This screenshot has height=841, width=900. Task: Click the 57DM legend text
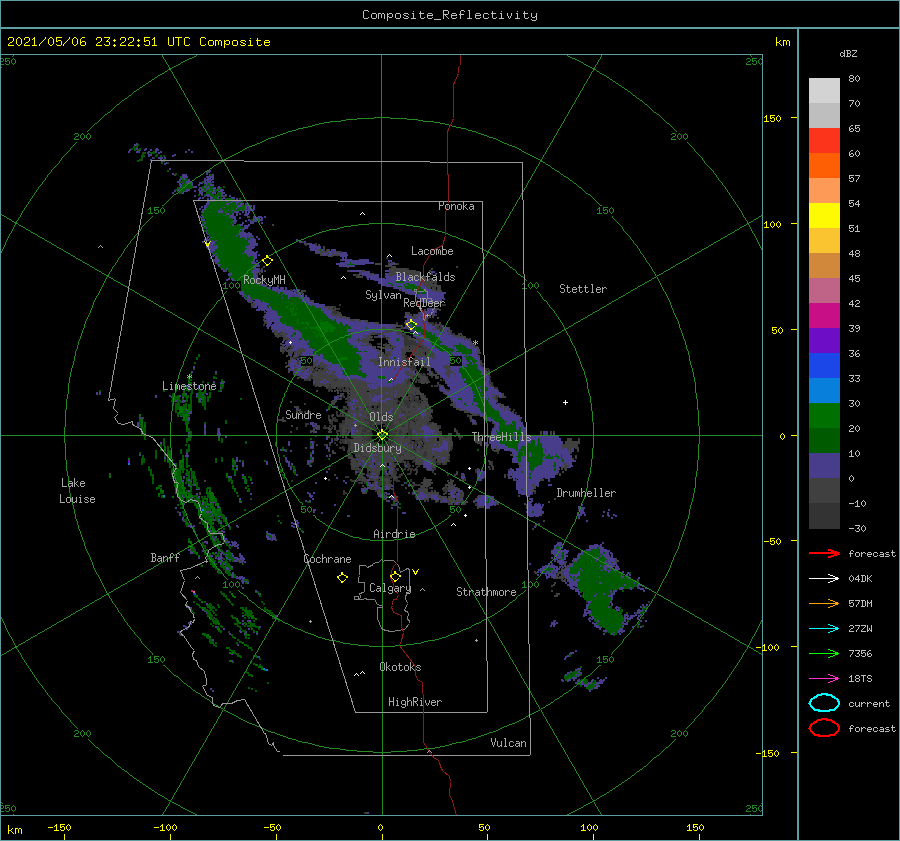tap(860, 603)
